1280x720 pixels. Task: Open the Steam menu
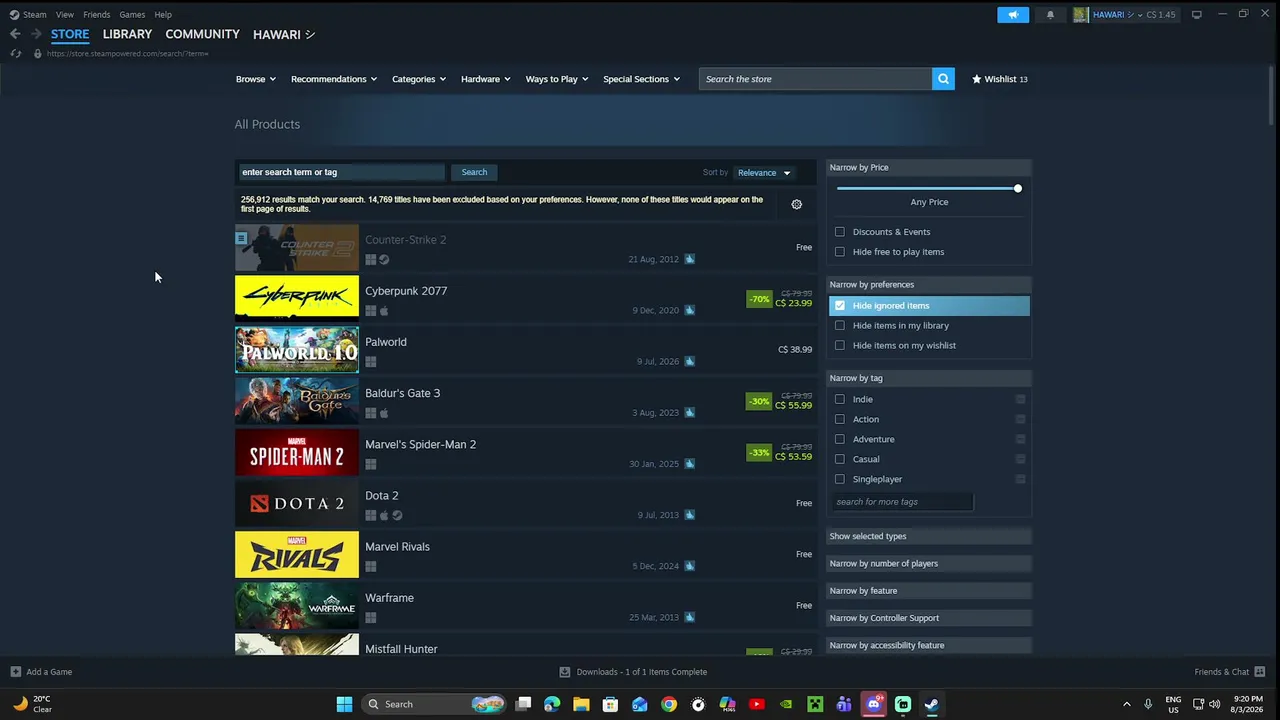click(x=35, y=15)
